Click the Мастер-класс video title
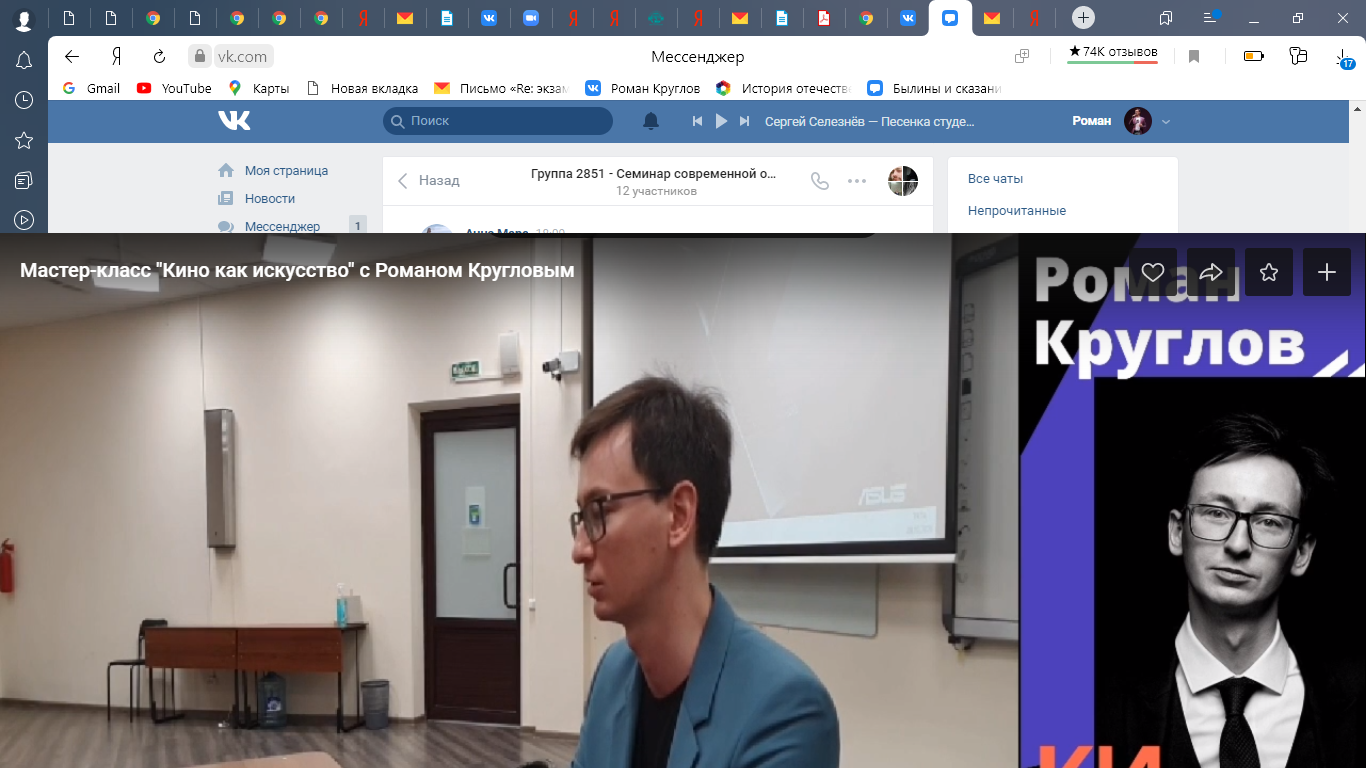 (x=297, y=270)
